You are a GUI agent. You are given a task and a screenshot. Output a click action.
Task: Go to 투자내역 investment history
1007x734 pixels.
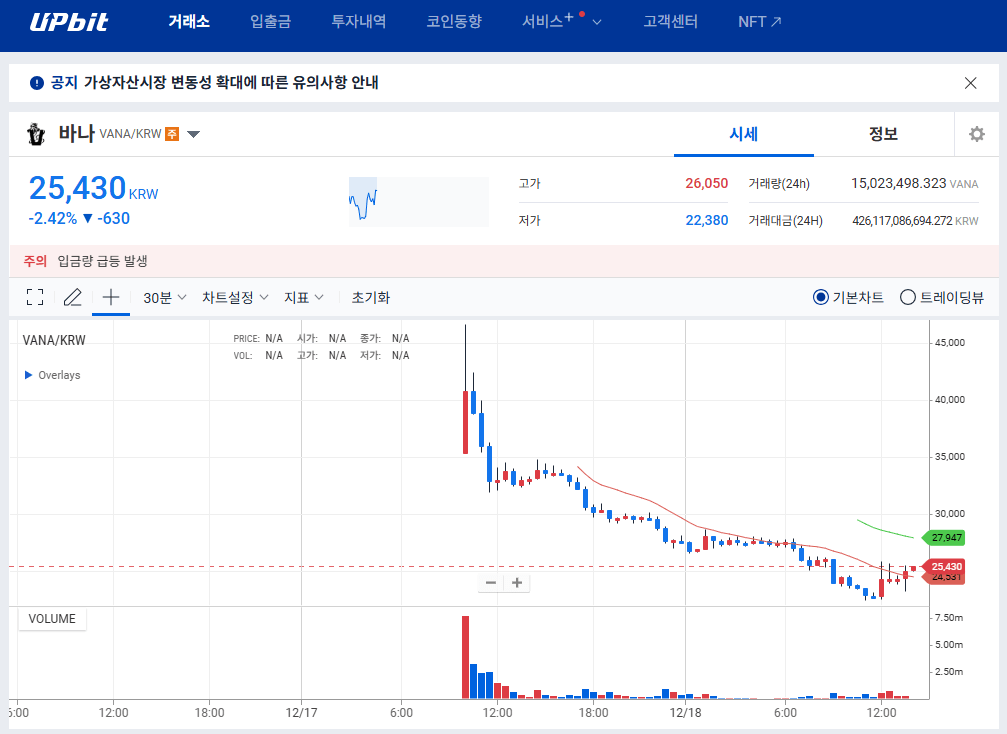pos(358,21)
